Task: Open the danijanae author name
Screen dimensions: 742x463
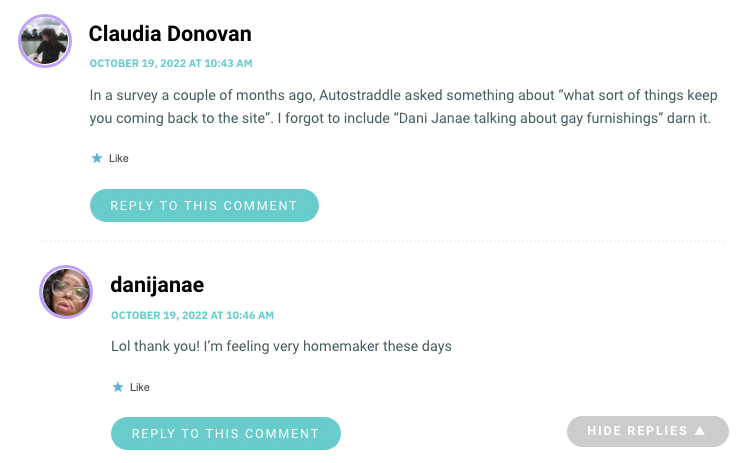Action: (157, 285)
